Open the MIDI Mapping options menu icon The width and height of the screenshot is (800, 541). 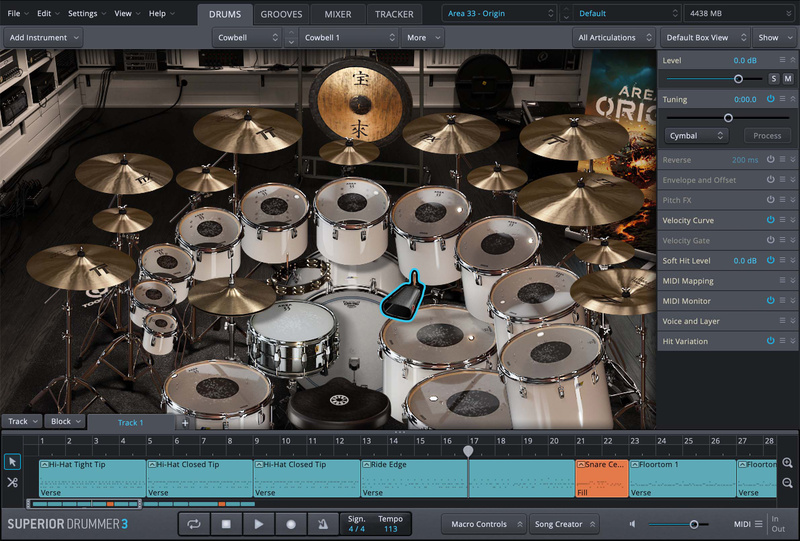pyautogui.click(x=782, y=280)
